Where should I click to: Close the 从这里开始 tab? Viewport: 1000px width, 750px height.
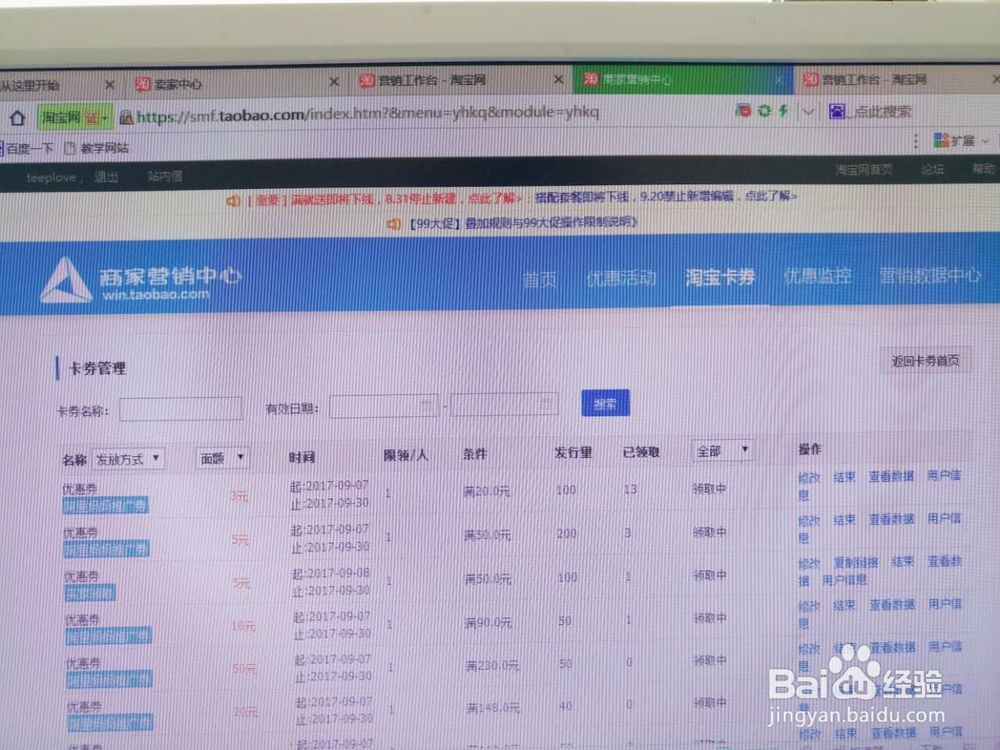click(x=110, y=84)
